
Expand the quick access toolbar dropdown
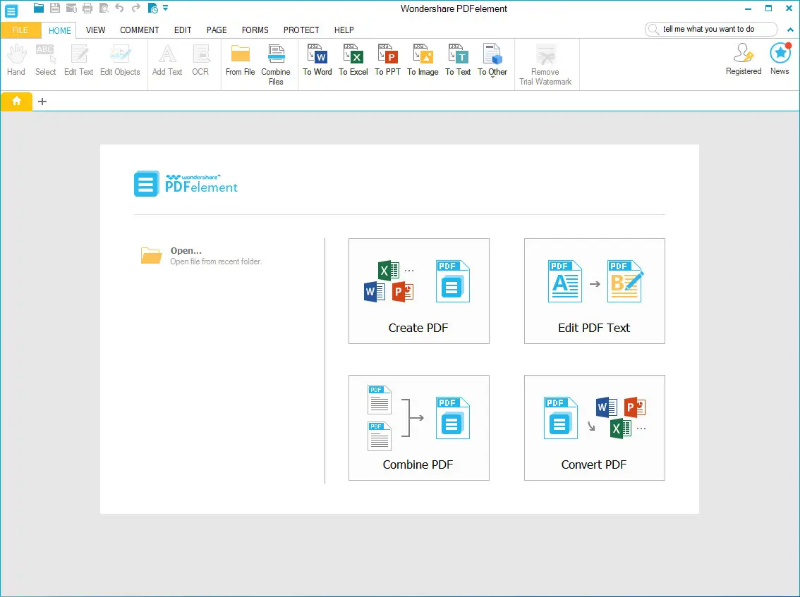(166, 8)
